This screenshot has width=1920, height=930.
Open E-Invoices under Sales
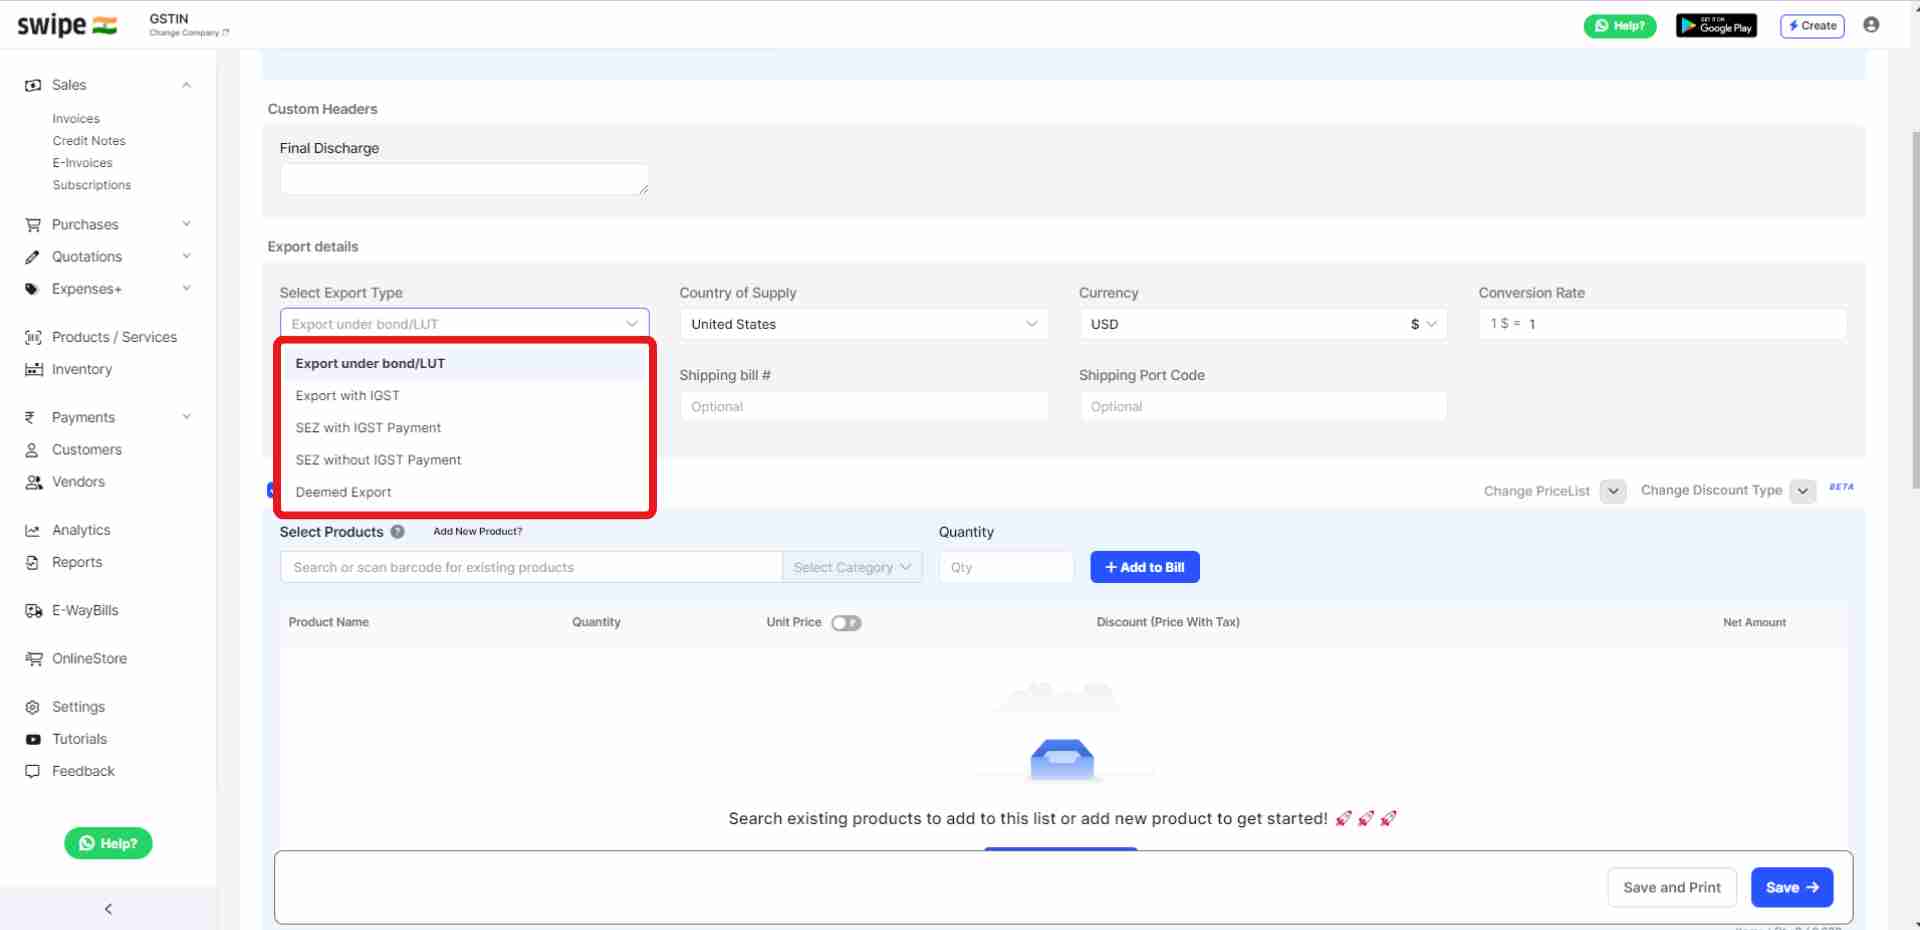point(82,163)
